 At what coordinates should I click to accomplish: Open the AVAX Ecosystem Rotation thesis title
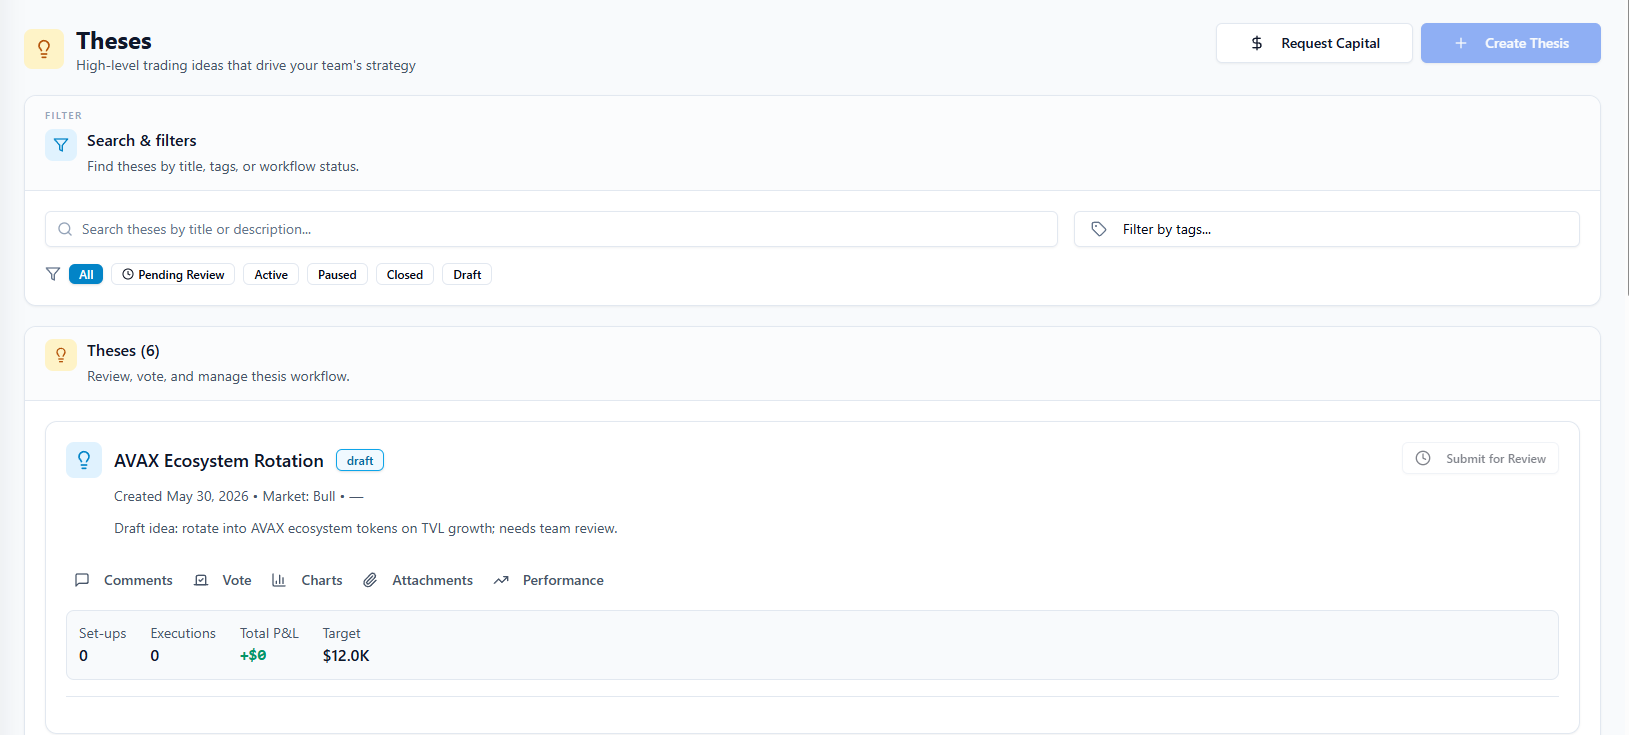pyautogui.click(x=219, y=461)
